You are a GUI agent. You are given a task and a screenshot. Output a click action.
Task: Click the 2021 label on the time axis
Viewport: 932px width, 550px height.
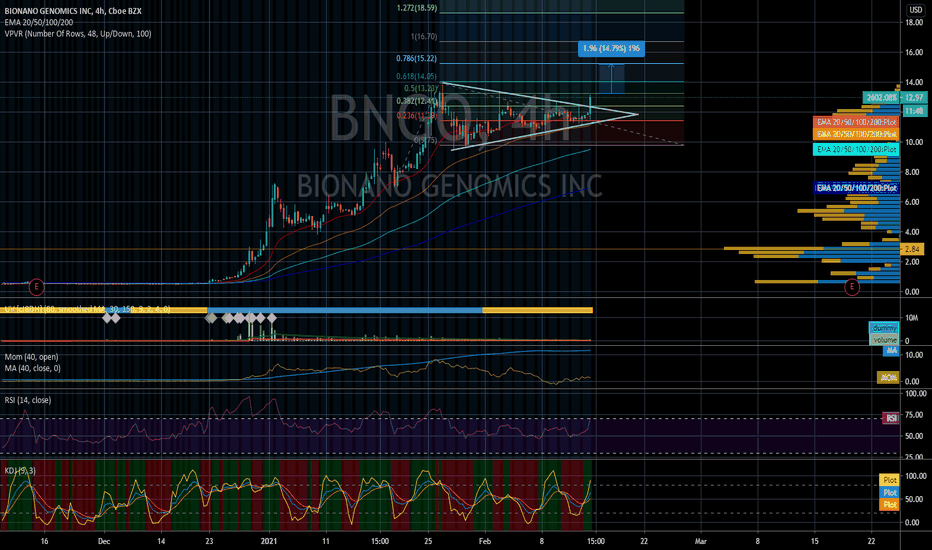click(x=269, y=541)
